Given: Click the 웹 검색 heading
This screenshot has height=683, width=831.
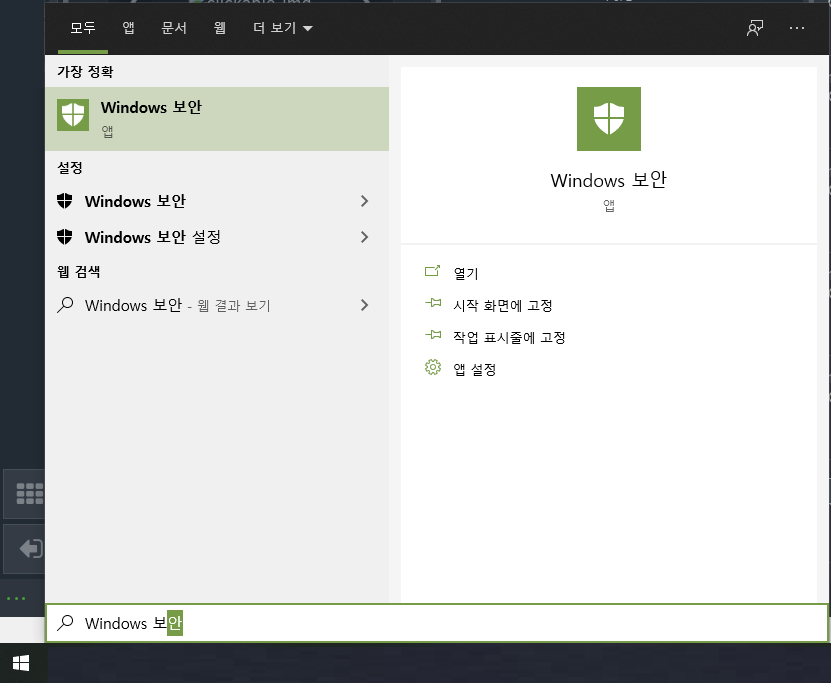Looking at the screenshot, I should pyautogui.click(x=78, y=271).
